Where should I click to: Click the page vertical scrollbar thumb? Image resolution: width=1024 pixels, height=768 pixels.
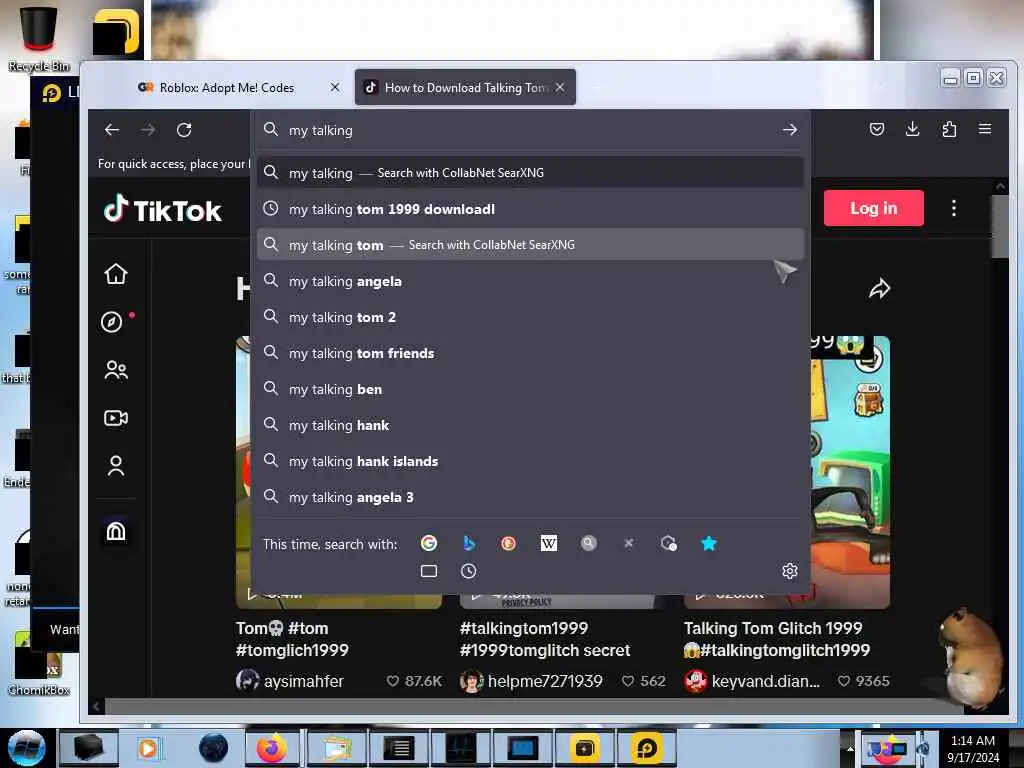point(999,227)
